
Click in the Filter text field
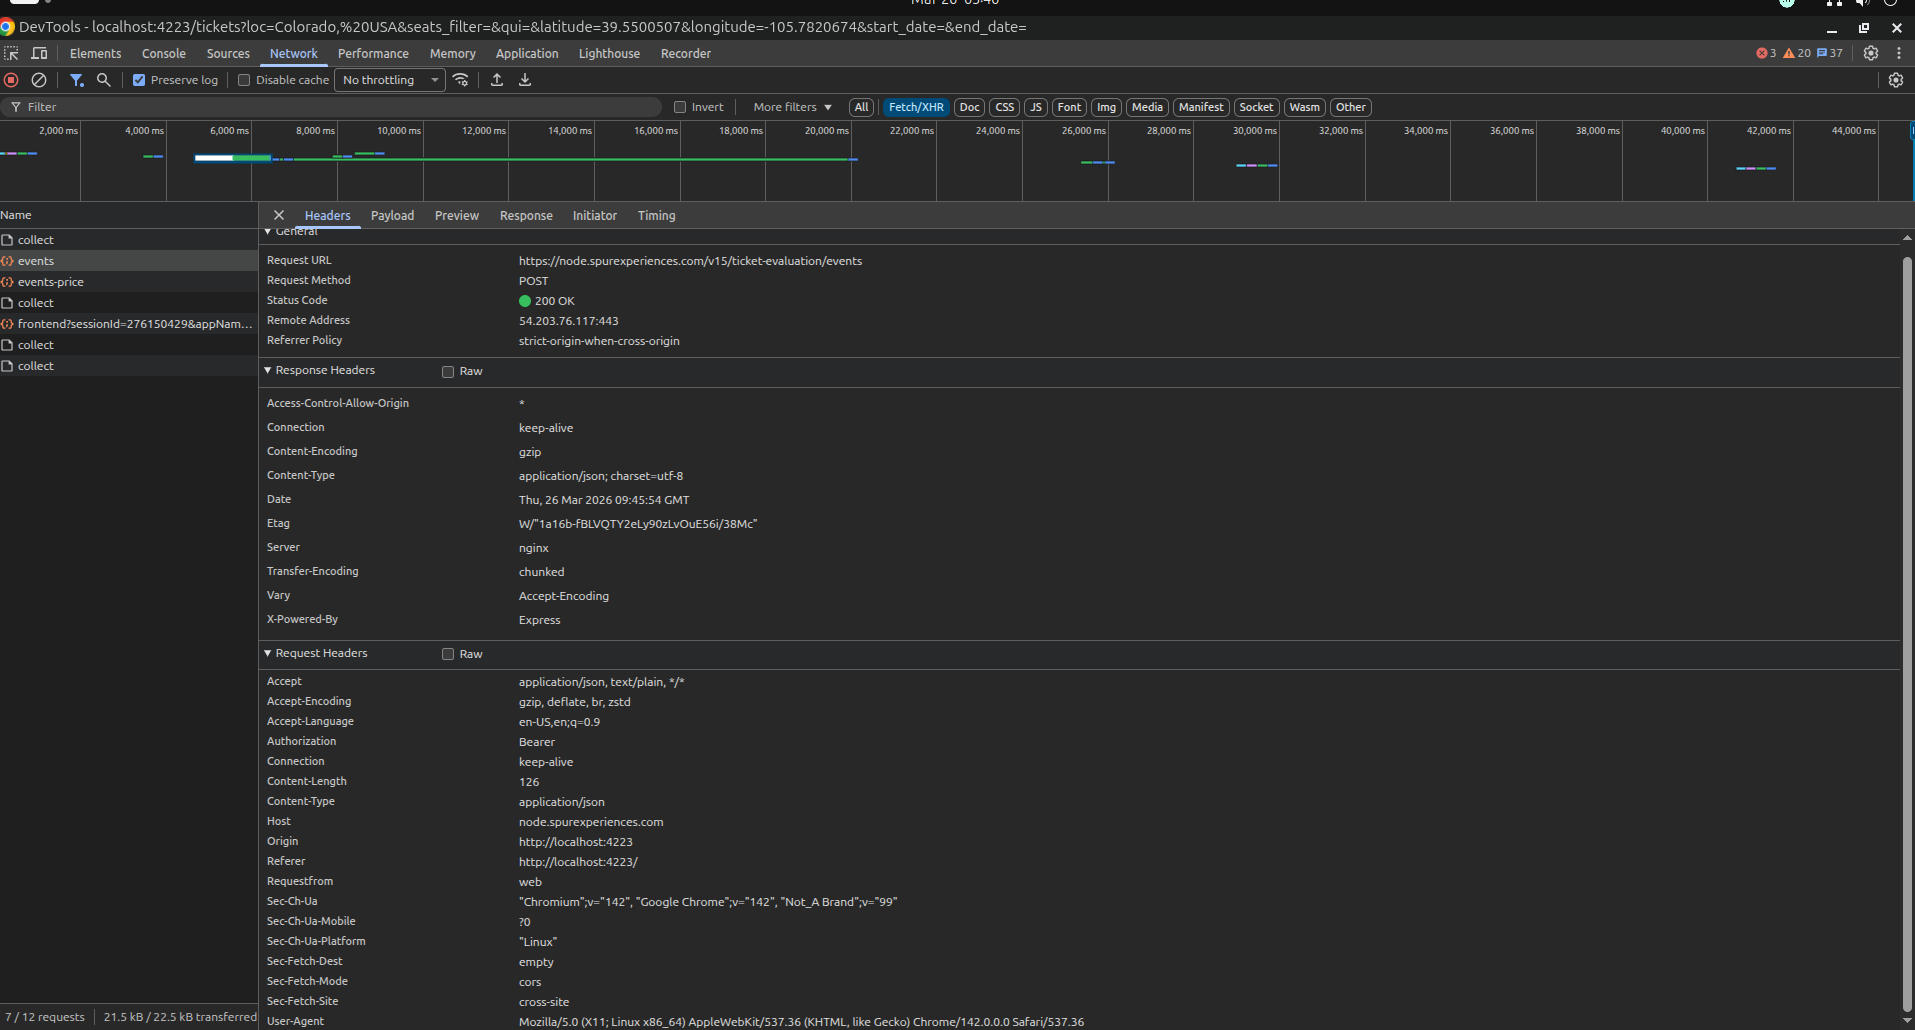pos(340,107)
